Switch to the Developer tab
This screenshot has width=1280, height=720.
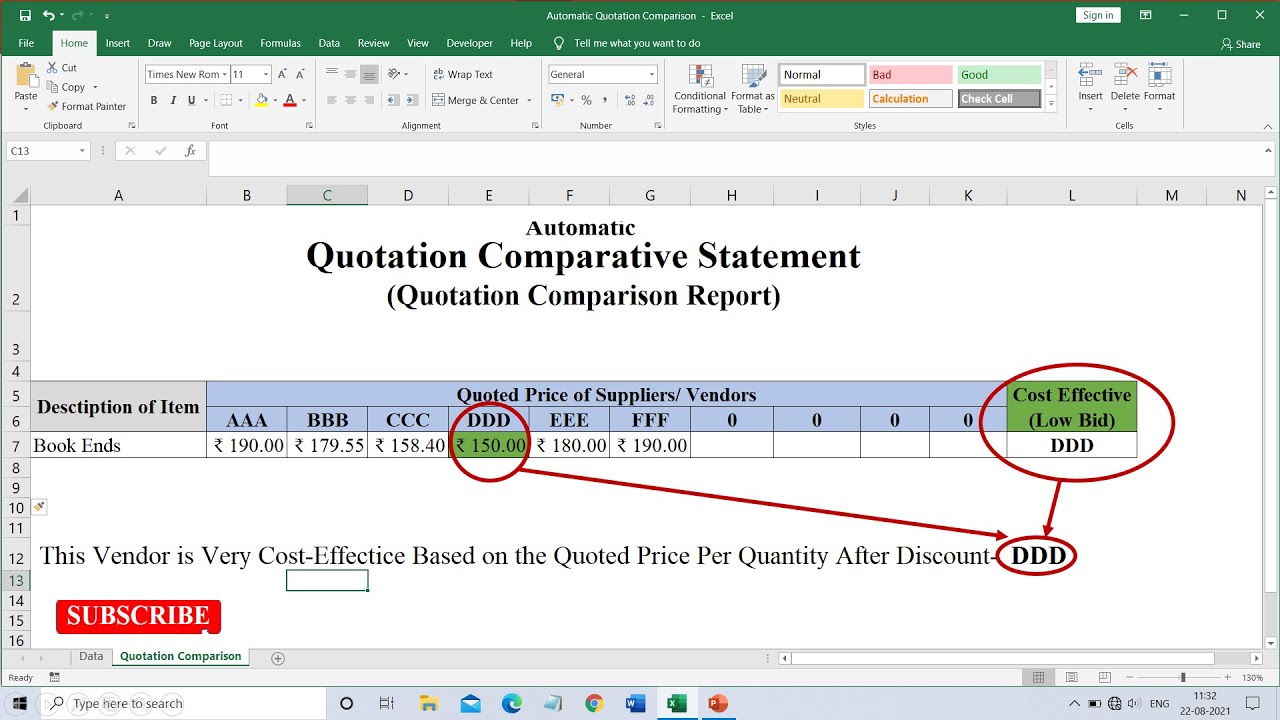pyautogui.click(x=469, y=43)
